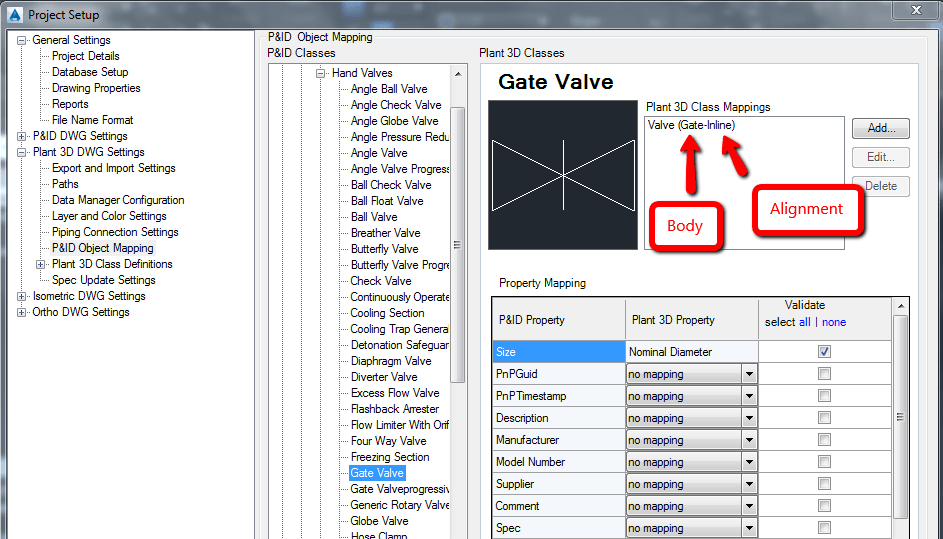Image resolution: width=943 pixels, height=539 pixels.
Task: Collapse the Hand Valves class group
Action: 322,73
